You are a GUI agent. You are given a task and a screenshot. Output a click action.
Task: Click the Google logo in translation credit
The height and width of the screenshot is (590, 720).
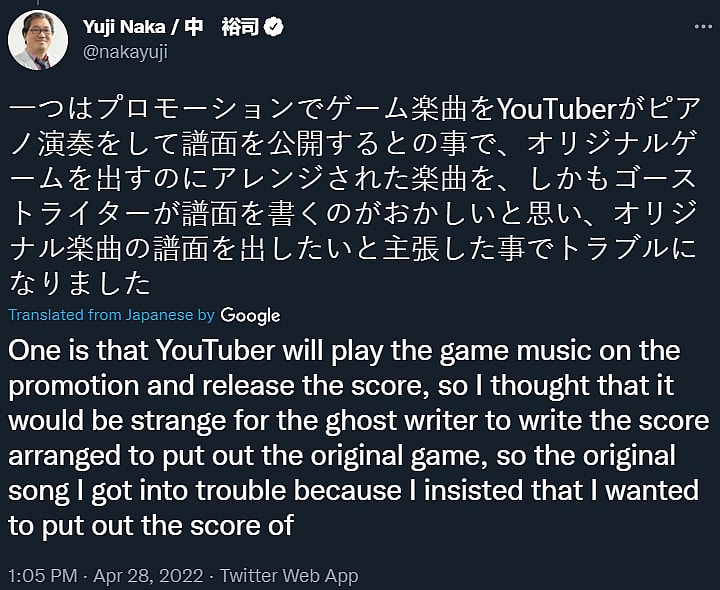pos(250,315)
